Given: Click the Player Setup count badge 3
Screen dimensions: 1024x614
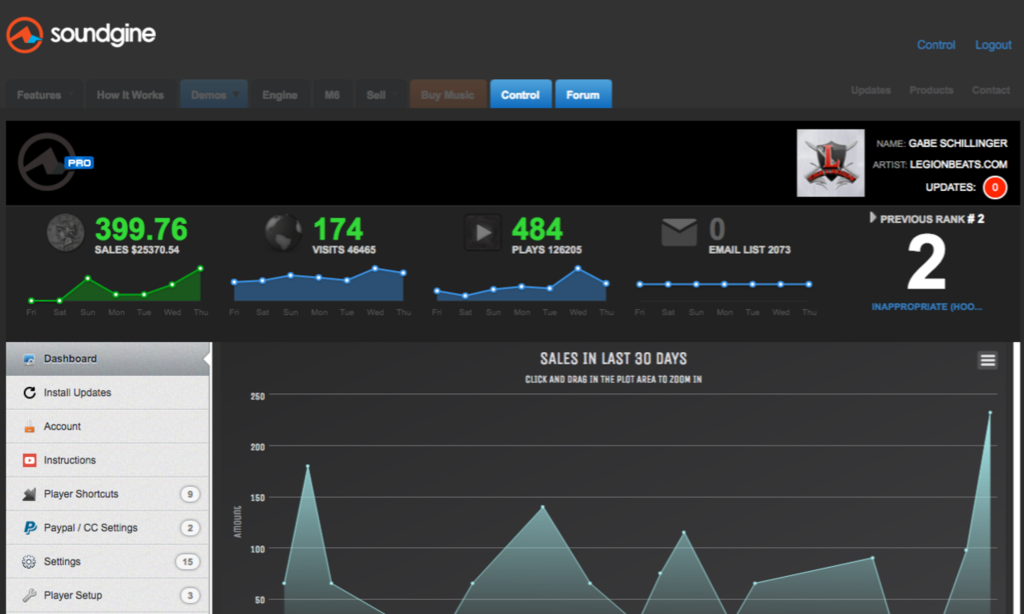Looking at the screenshot, I should click(x=190, y=596).
